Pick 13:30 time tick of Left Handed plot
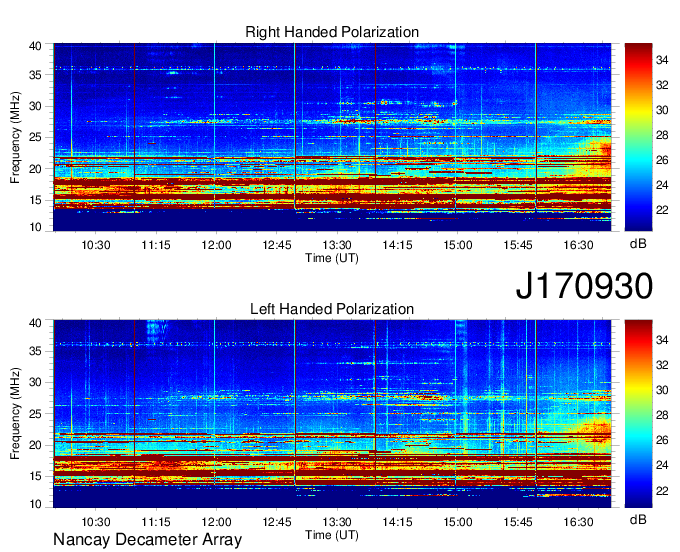 point(337,522)
